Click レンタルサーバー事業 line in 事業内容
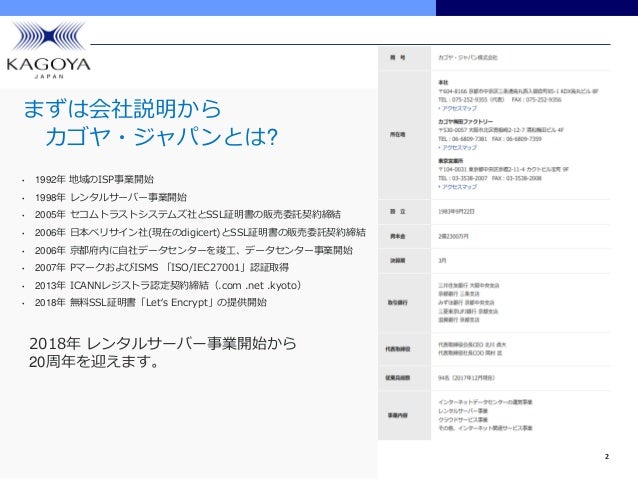This screenshot has height=479, width=638. click(463, 411)
